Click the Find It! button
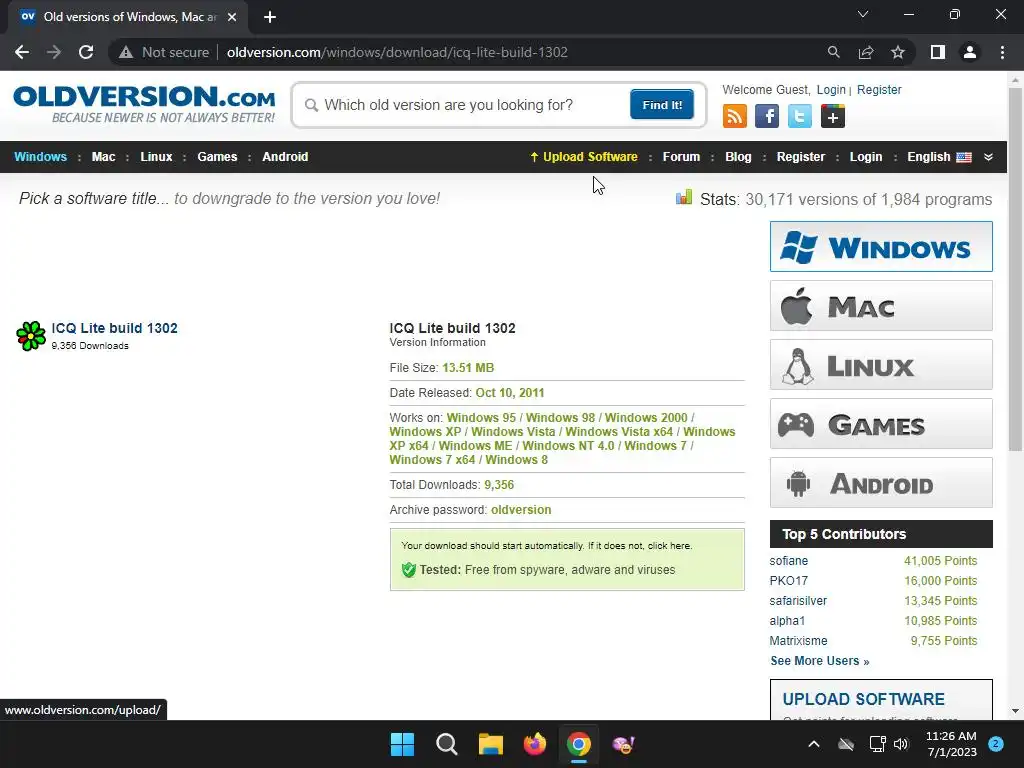The image size is (1024, 768). (x=662, y=104)
